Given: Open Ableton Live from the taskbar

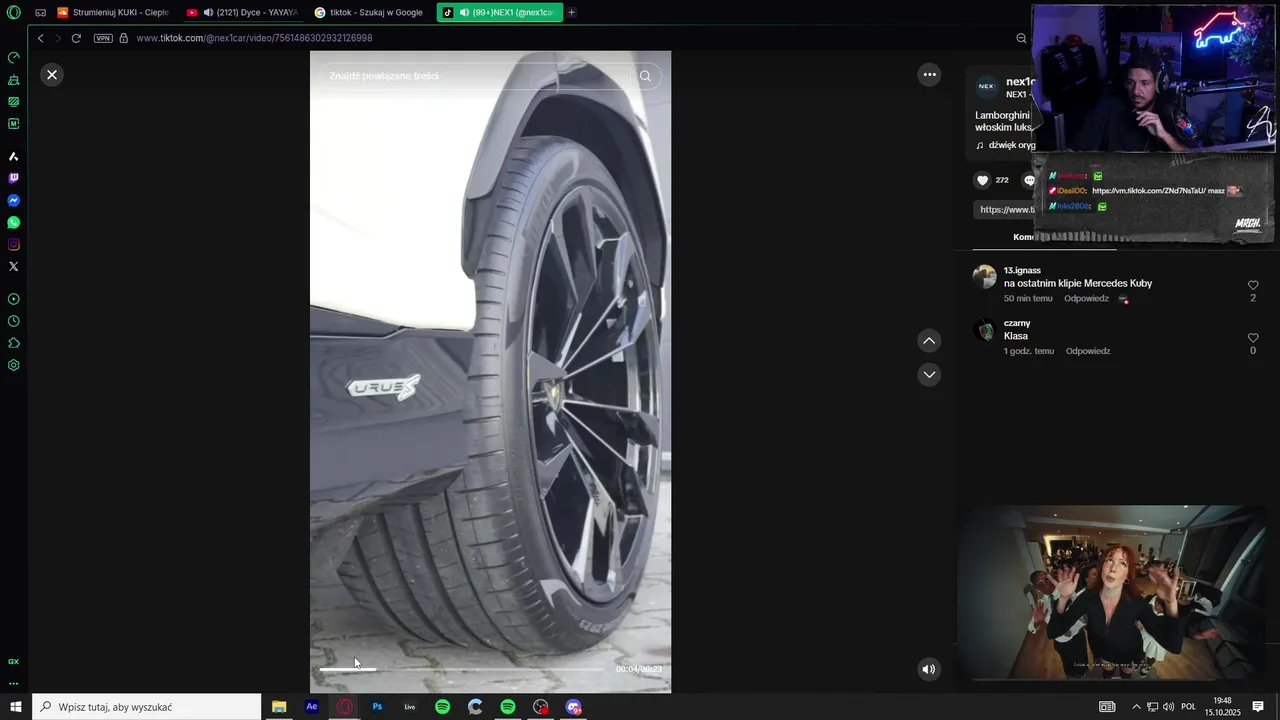Looking at the screenshot, I should [410, 707].
